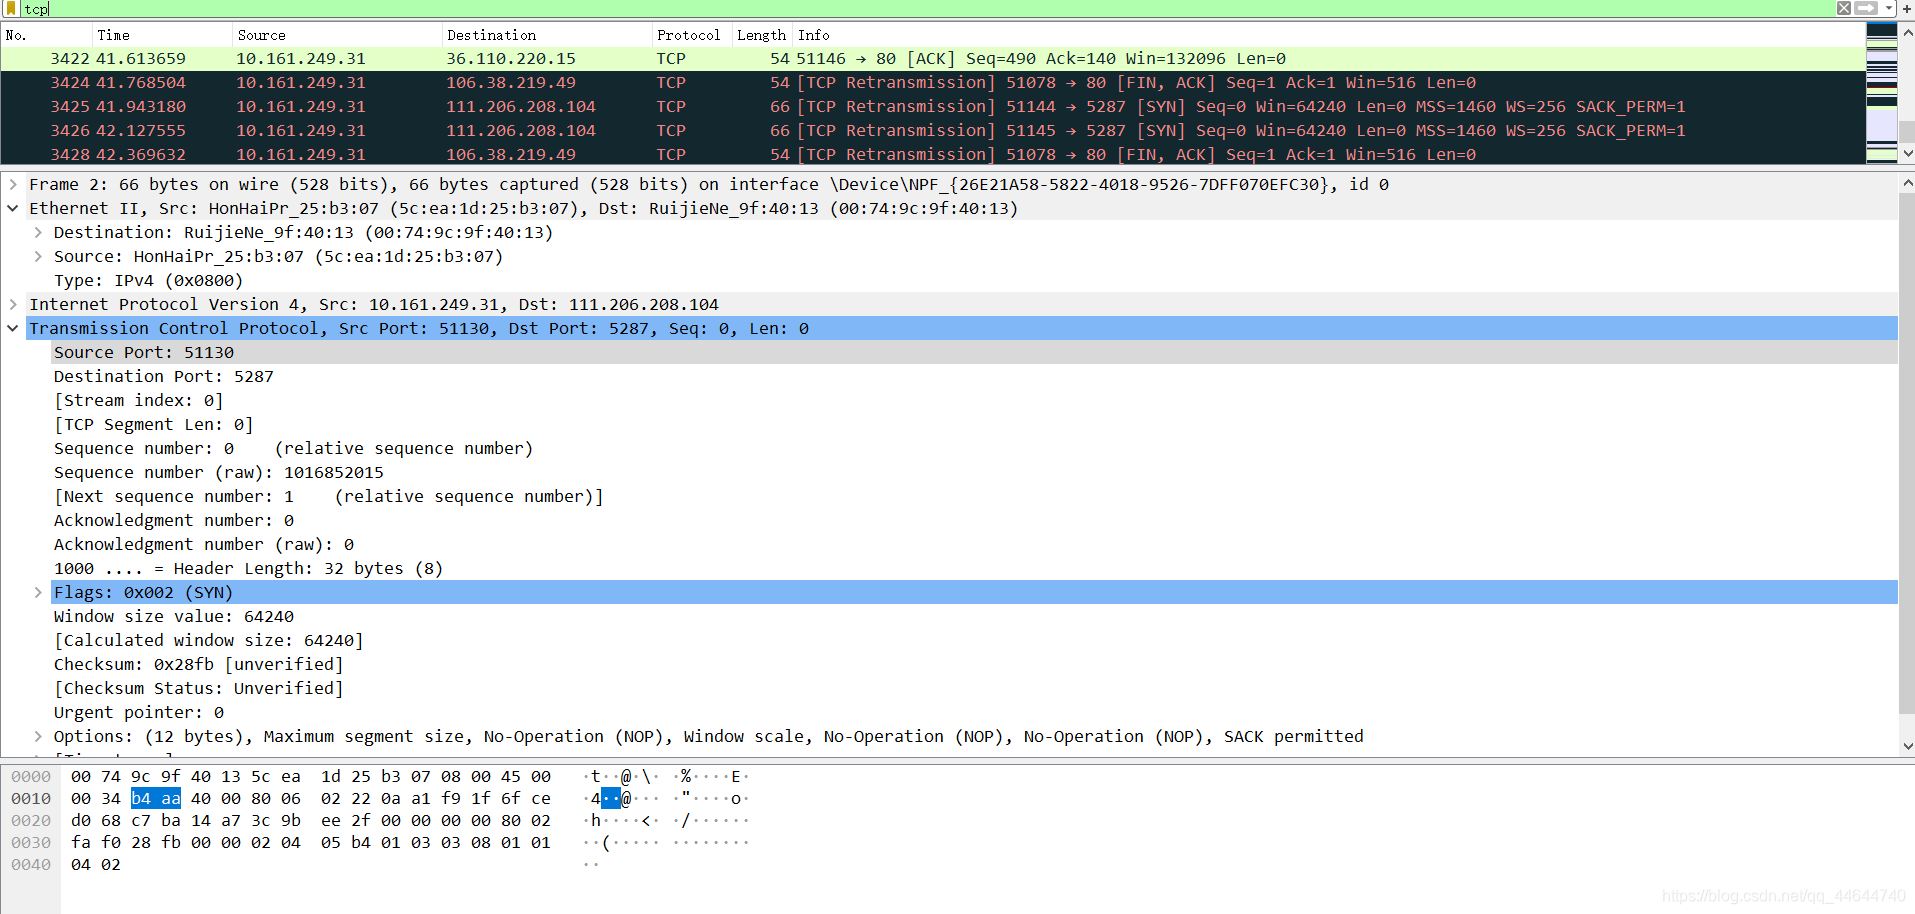Sort packets by the Info column header
This screenshot has width=1915, height=914.
[1328, 35]
